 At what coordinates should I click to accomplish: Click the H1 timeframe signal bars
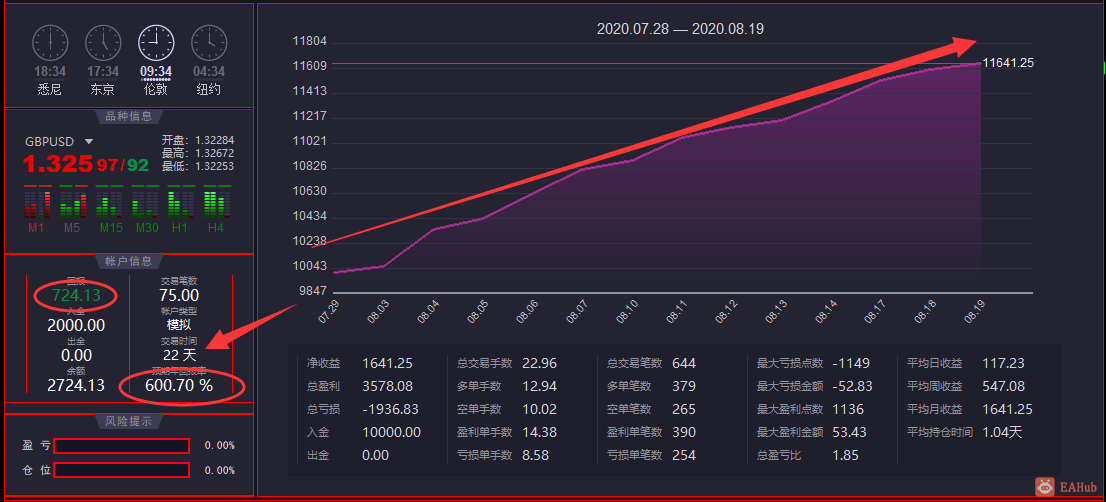[181, 202]
